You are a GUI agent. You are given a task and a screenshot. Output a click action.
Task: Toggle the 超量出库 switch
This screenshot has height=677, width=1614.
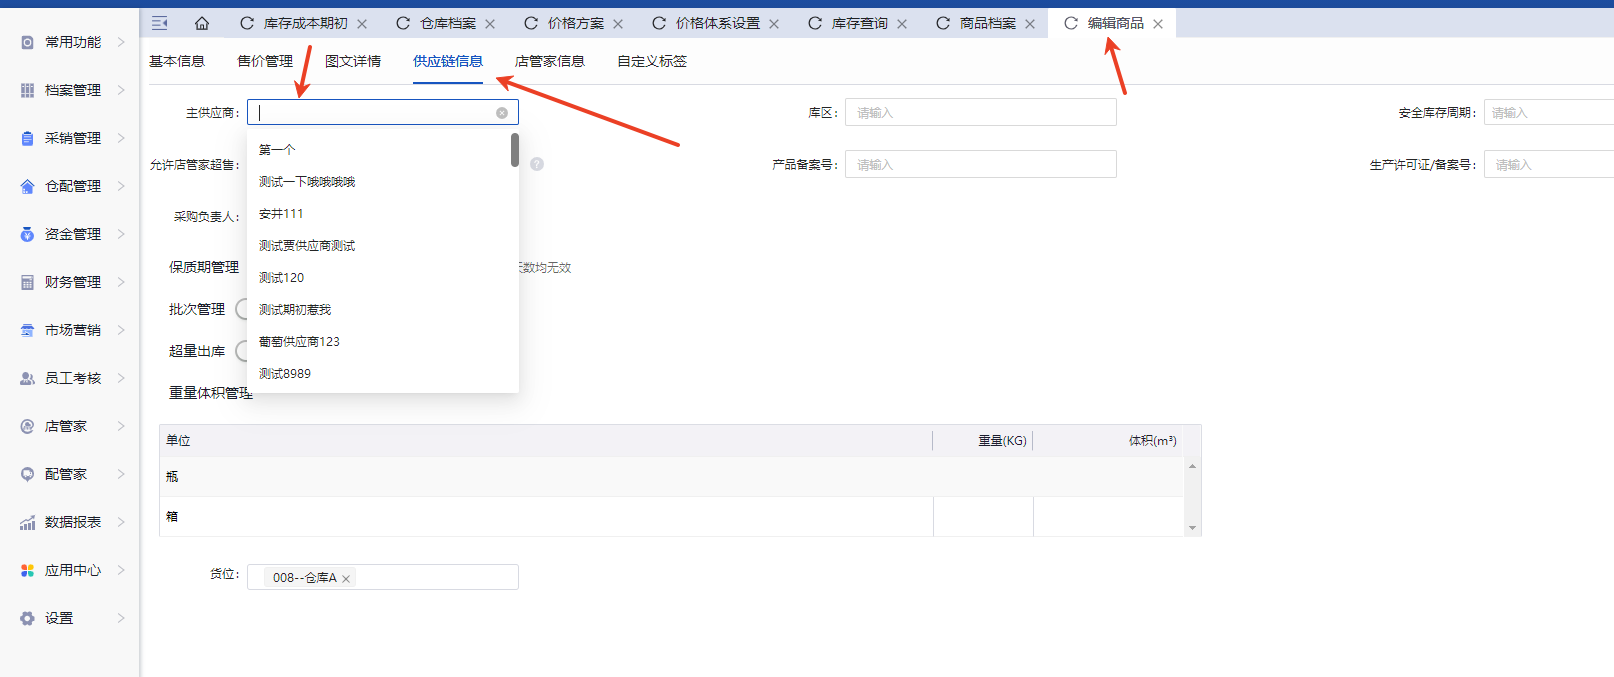tap(241, 351)
